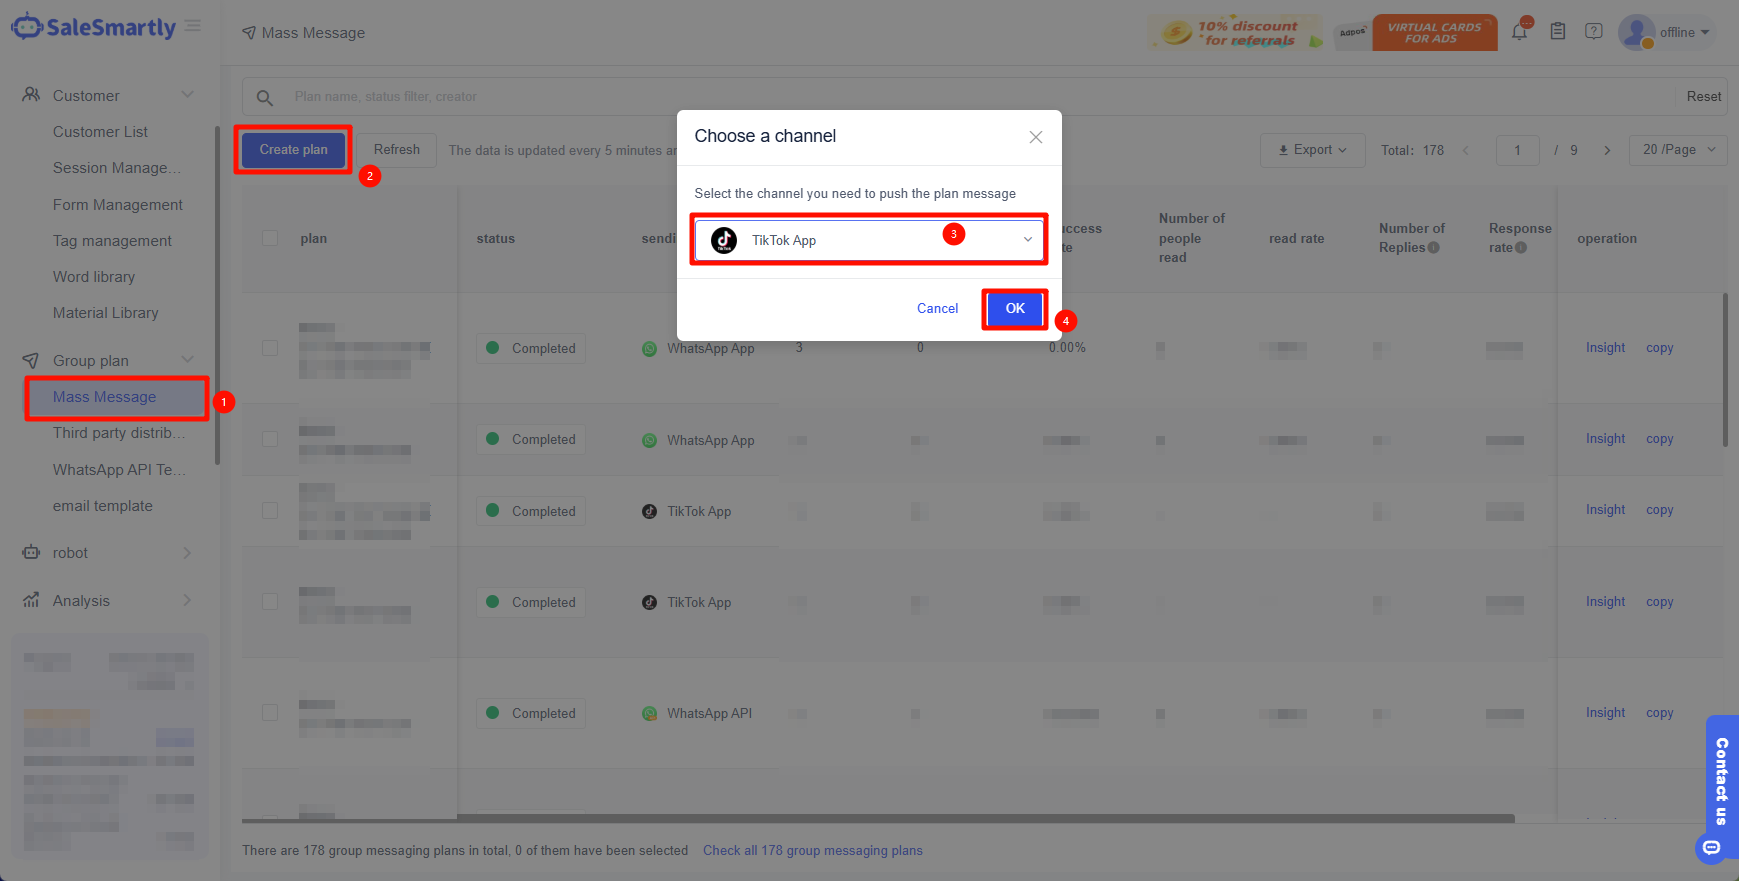Collapse the Customer menu section
This screenshot has width=1739, height=881.
187,95
